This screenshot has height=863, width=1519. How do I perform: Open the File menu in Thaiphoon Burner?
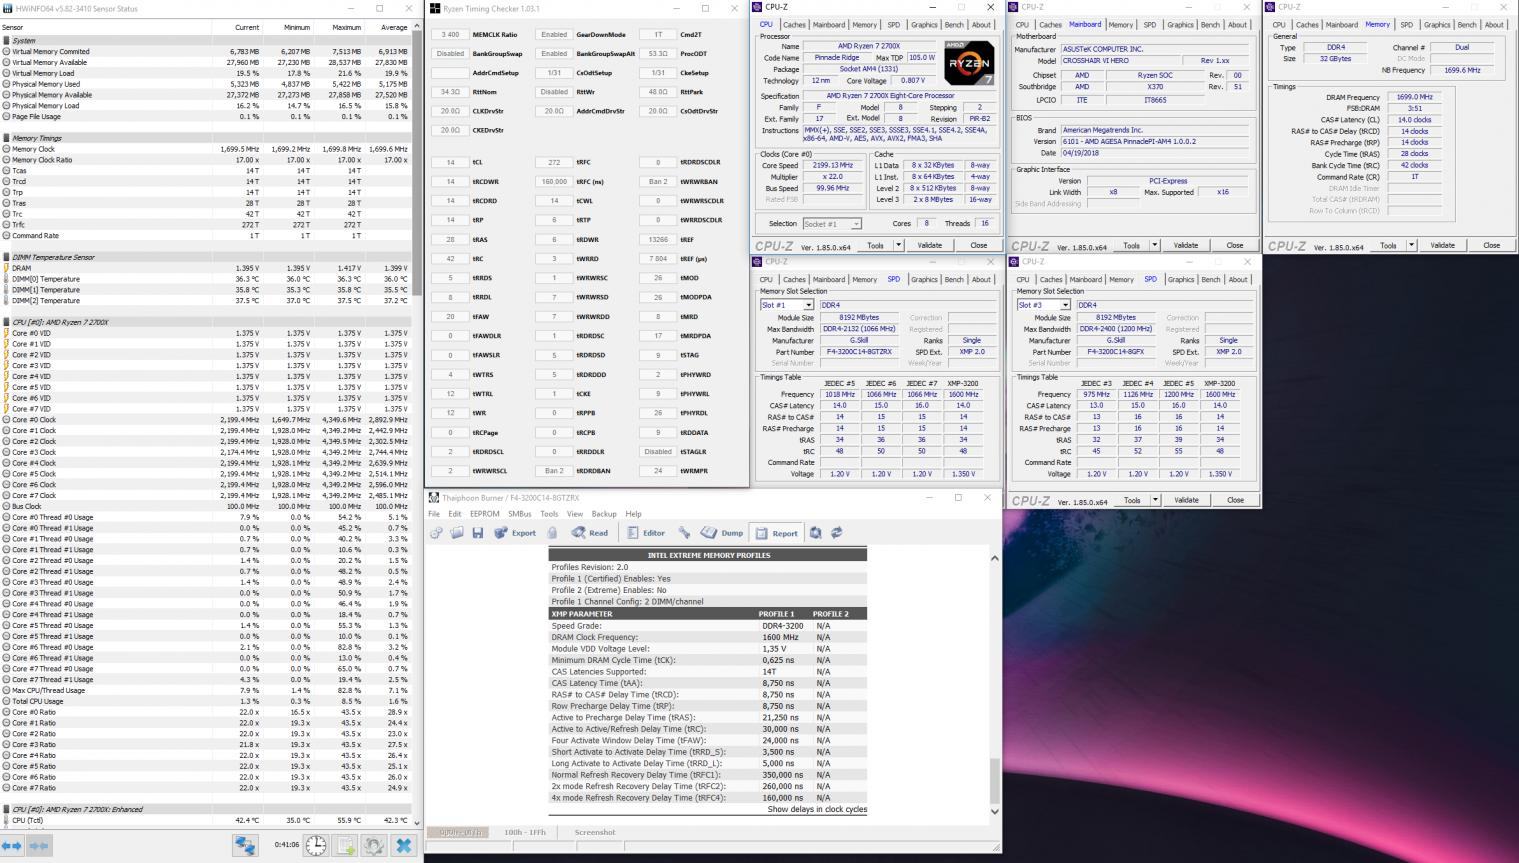434,514
